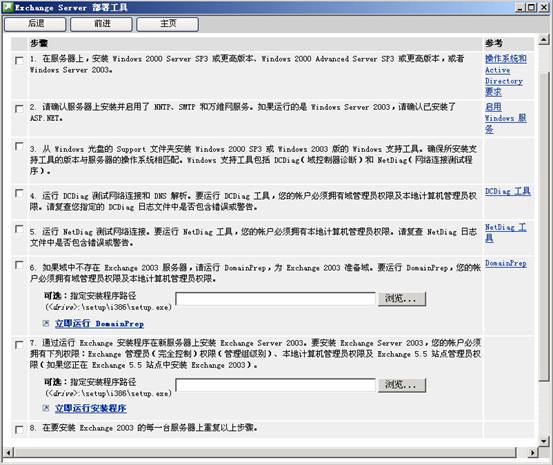Open the DomainPrep reference link
This screenshot has height=465, width=553.
[506, 264]
